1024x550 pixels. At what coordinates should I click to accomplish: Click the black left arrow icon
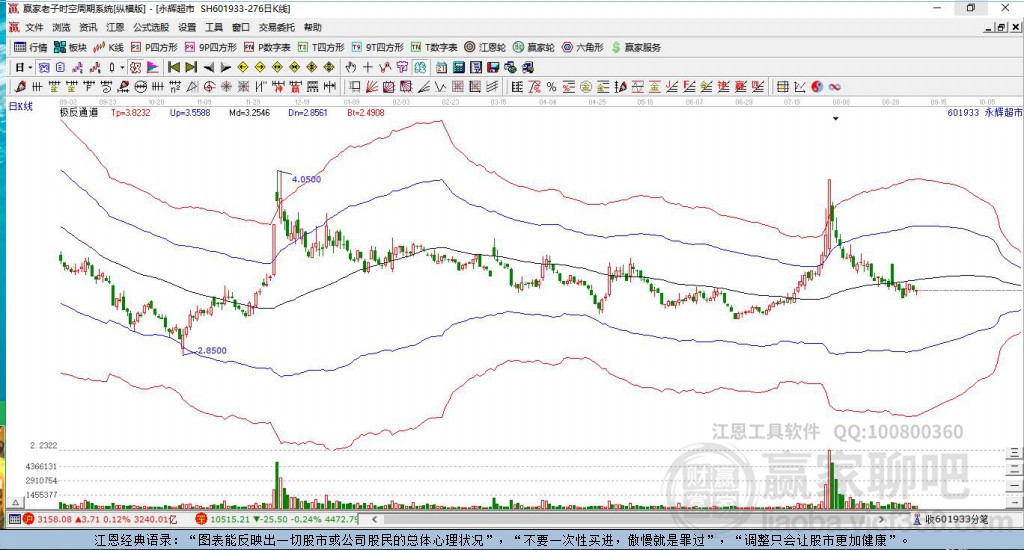click(208, 67)
